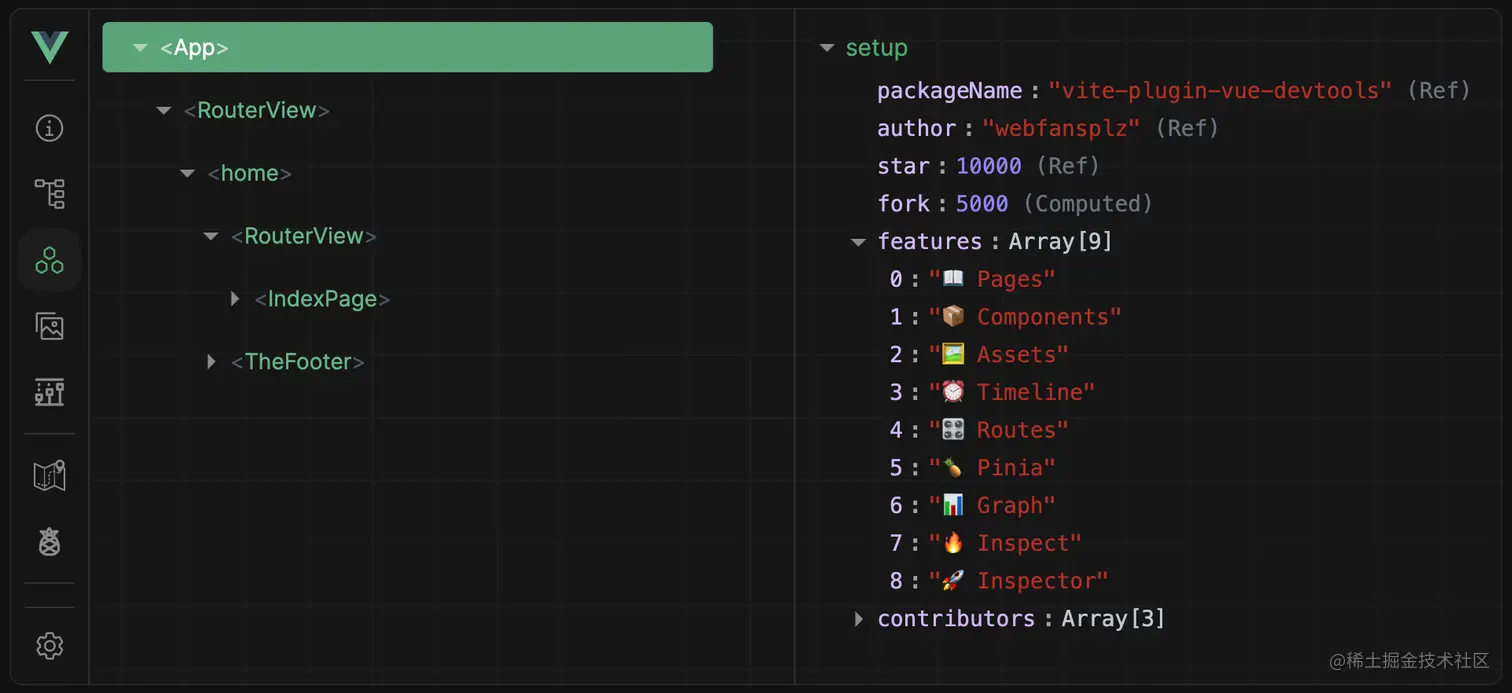Viewport: 1512px width, 693px height.
Task: Select the home component in tree
Action: (x=249, y=173)
